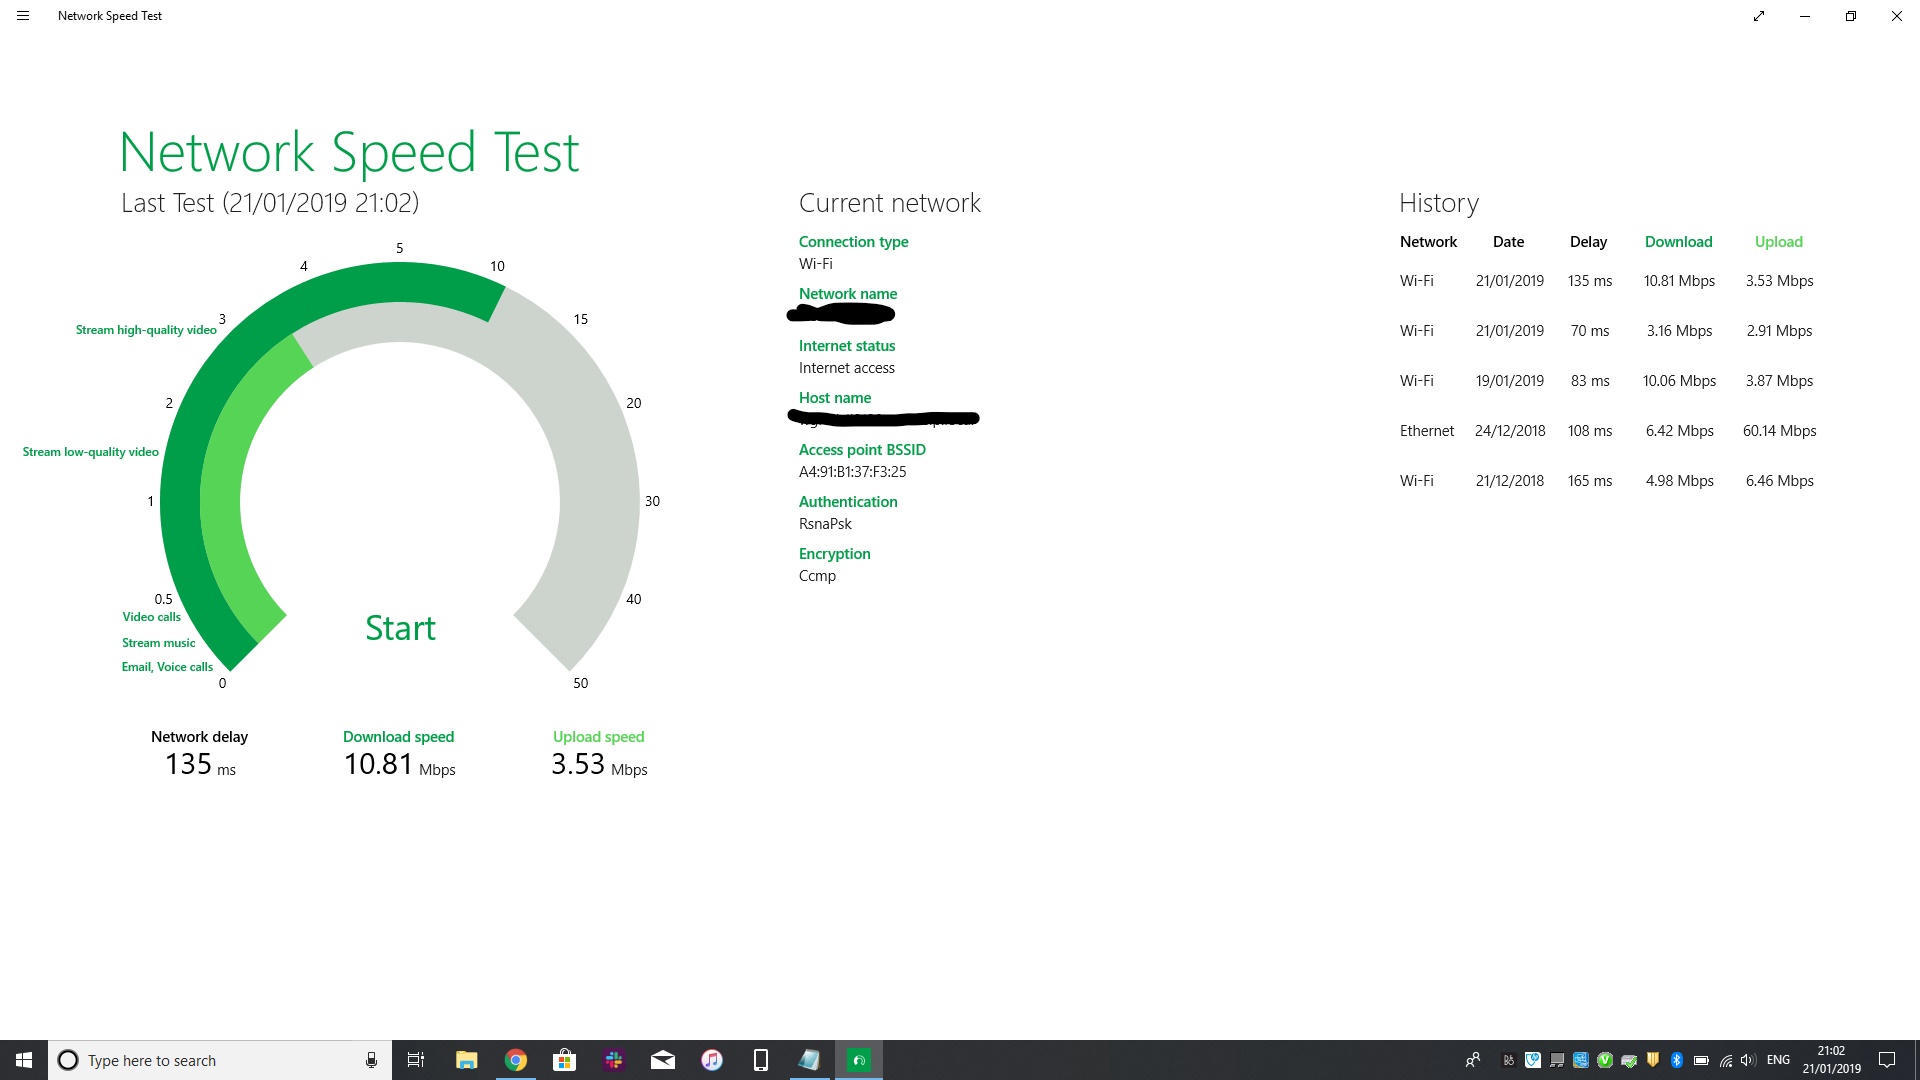
Task: Open Slack from the taskbar
Action: [x=614, y=1060]
